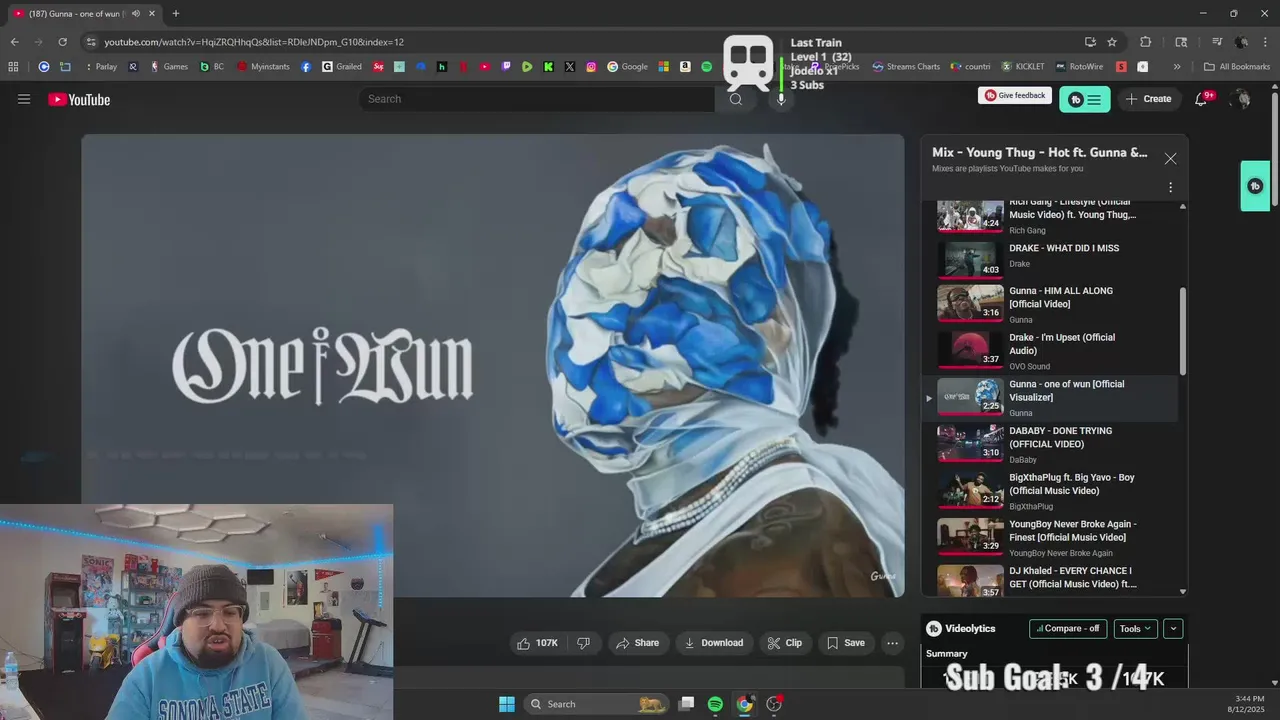
Task: Click the Chrome address bar URL
Action: click(x=254, y=42)
